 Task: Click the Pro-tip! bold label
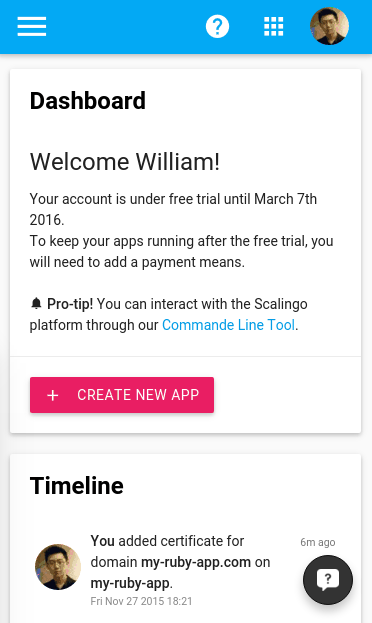(x=70, y=304)
